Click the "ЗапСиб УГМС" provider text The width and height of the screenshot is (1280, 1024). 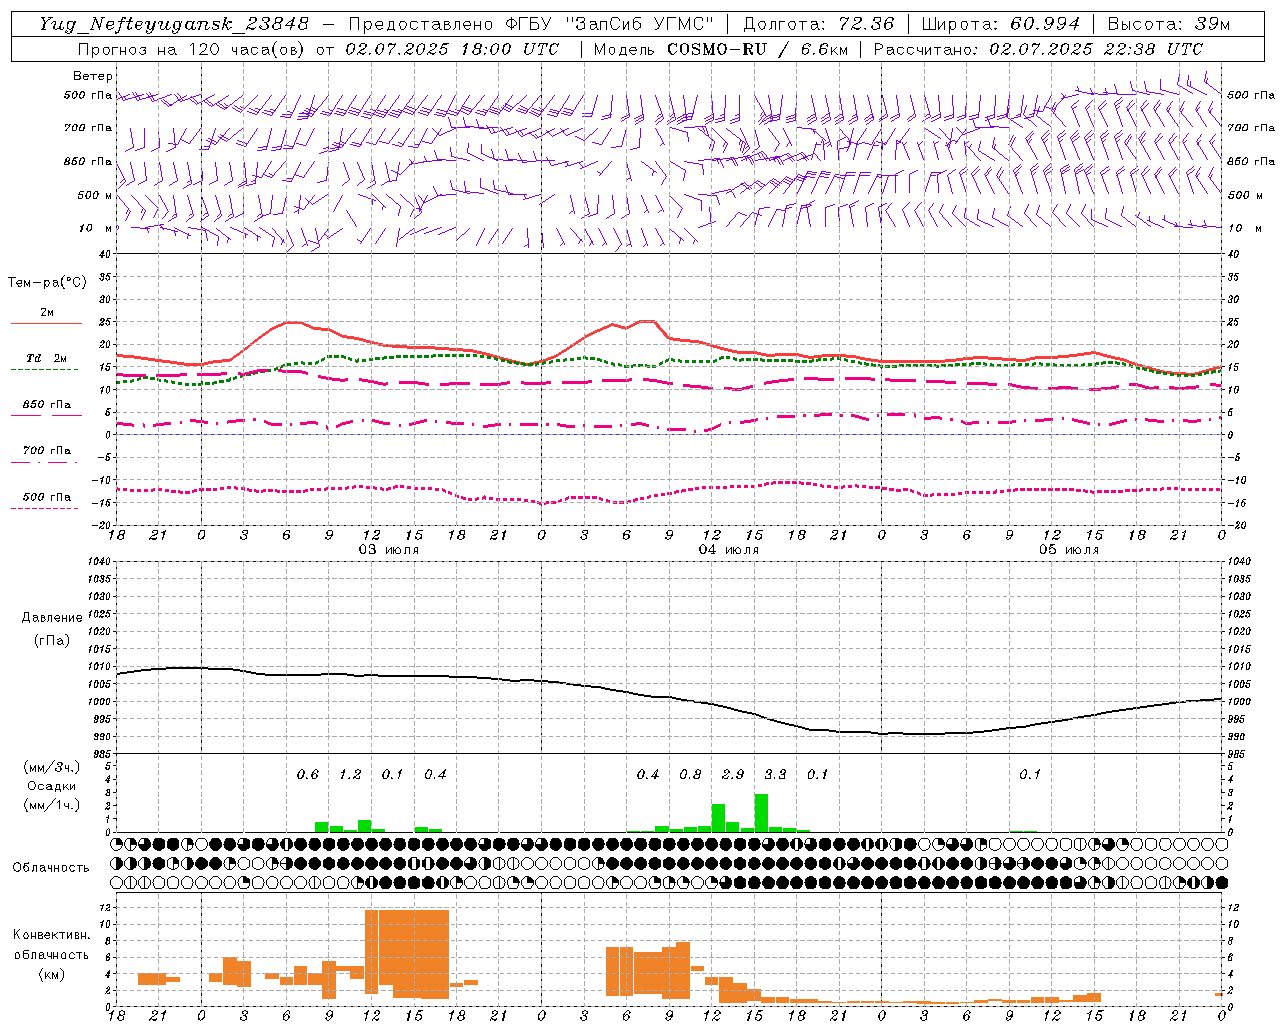click(x=639, y=24)
